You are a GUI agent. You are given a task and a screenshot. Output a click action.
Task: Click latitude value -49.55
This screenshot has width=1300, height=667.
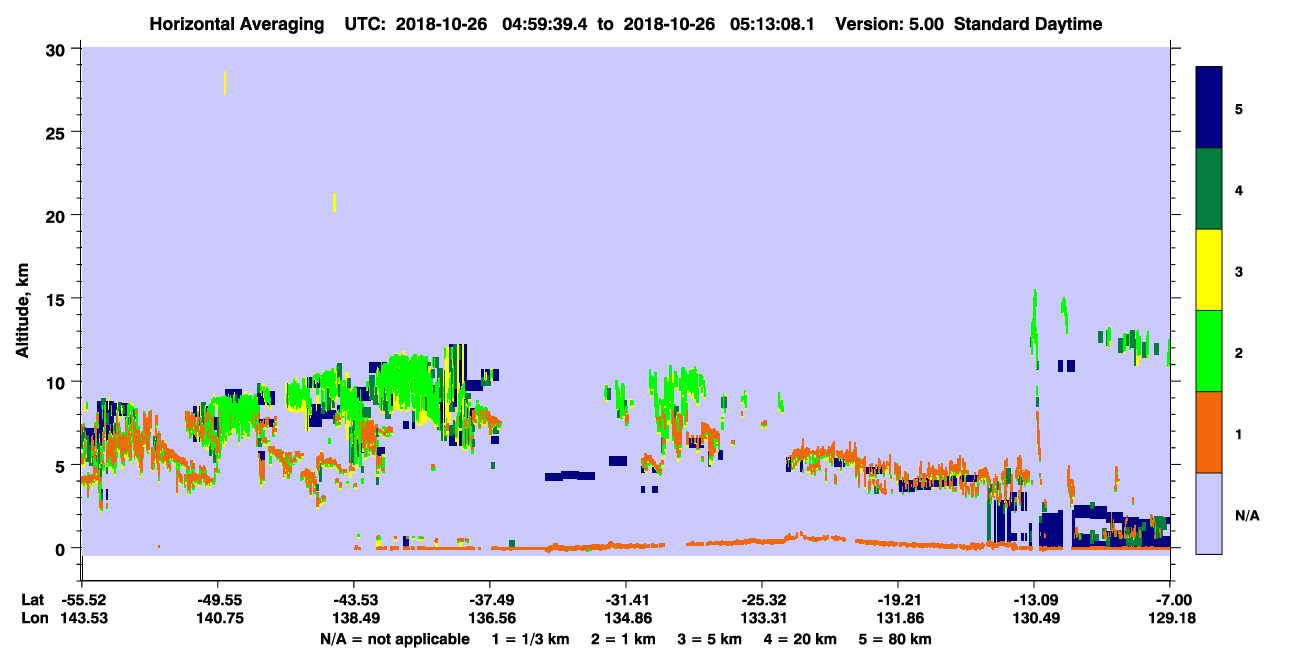tap(217, 600)
